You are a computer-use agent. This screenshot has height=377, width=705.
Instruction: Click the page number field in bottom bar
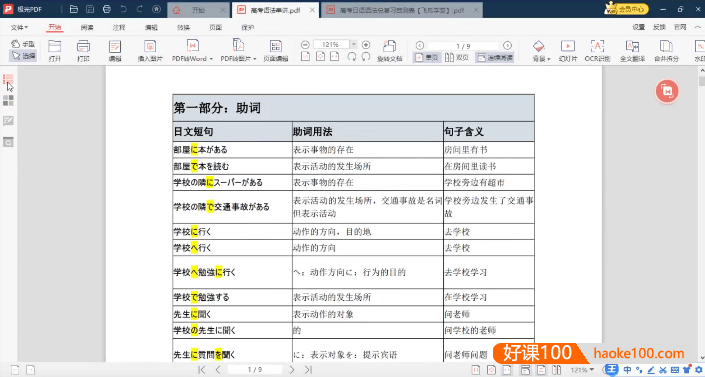click(254, 370)
